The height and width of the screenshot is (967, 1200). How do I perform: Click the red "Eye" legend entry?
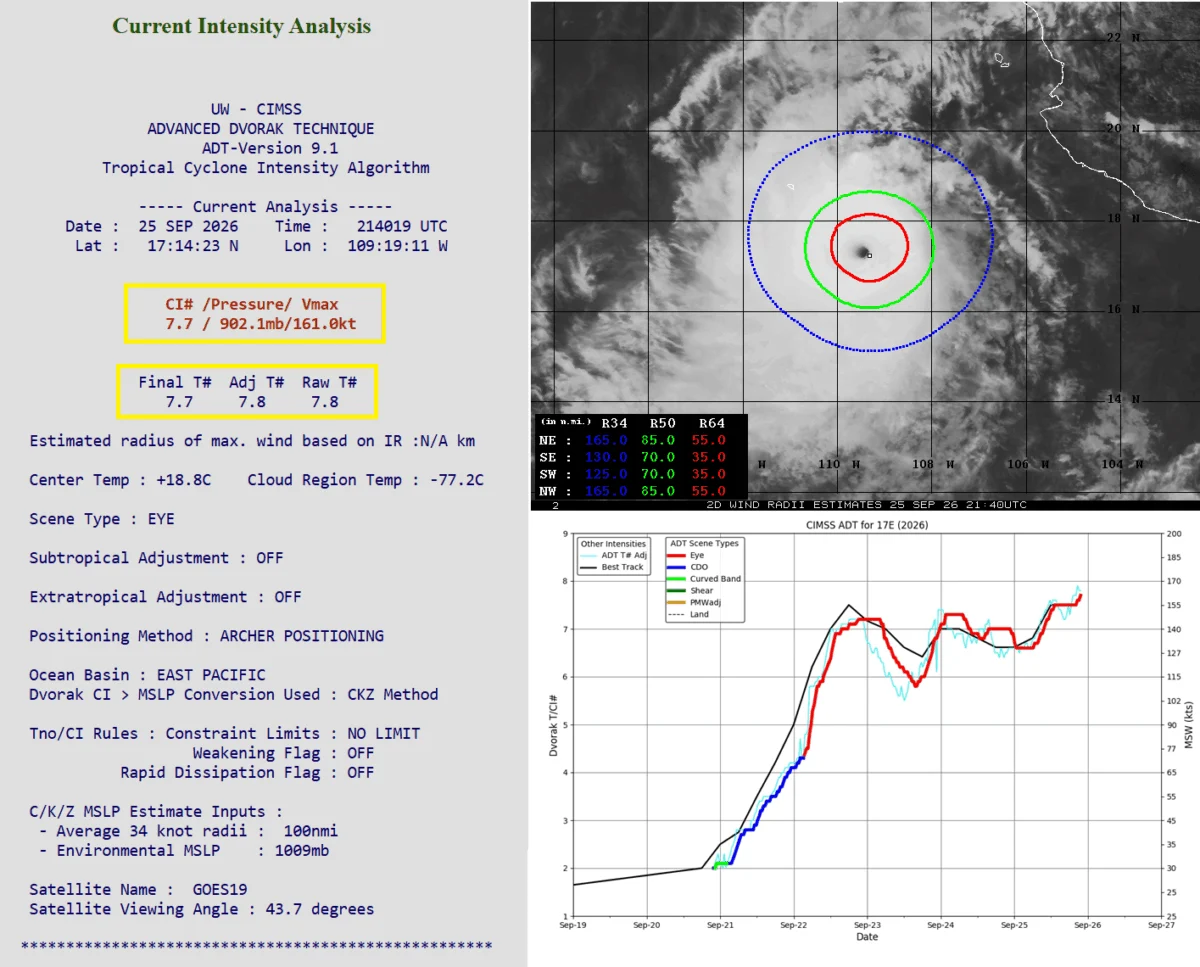(x=686, y=555)
